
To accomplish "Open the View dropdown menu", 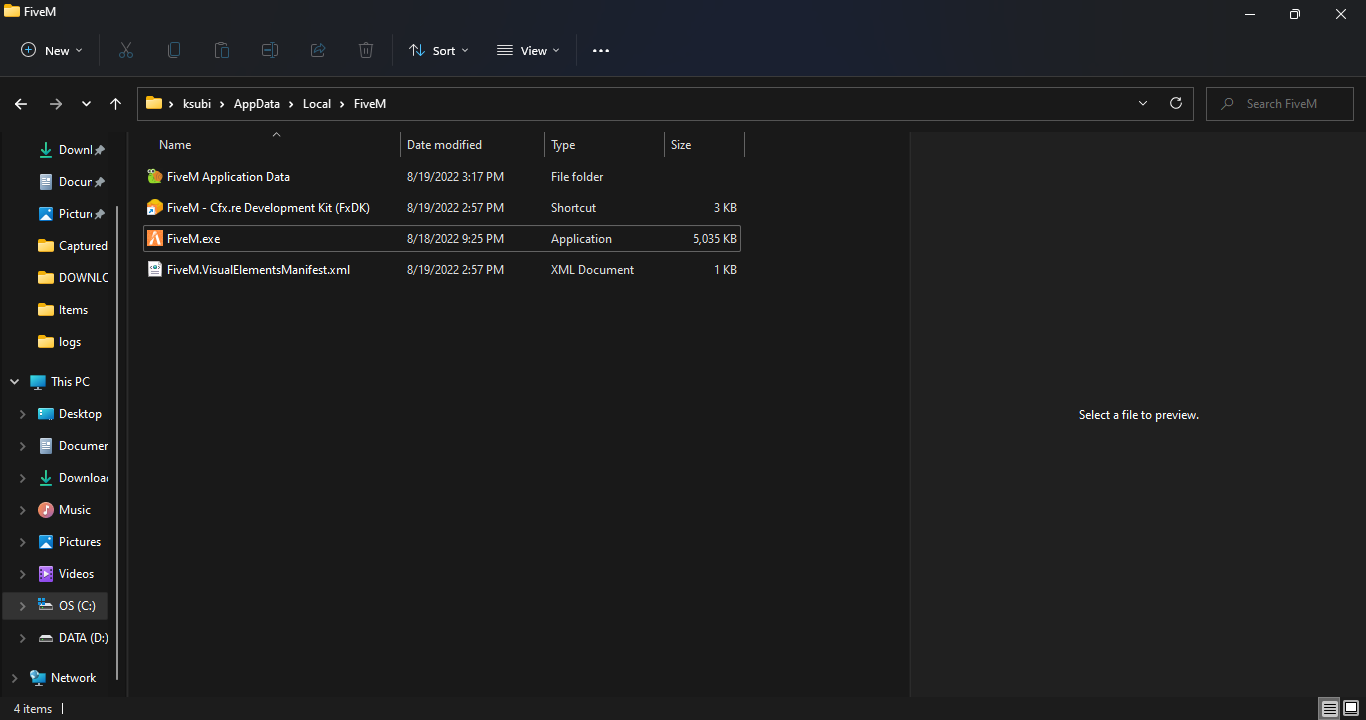I will [x=528, y=50].
